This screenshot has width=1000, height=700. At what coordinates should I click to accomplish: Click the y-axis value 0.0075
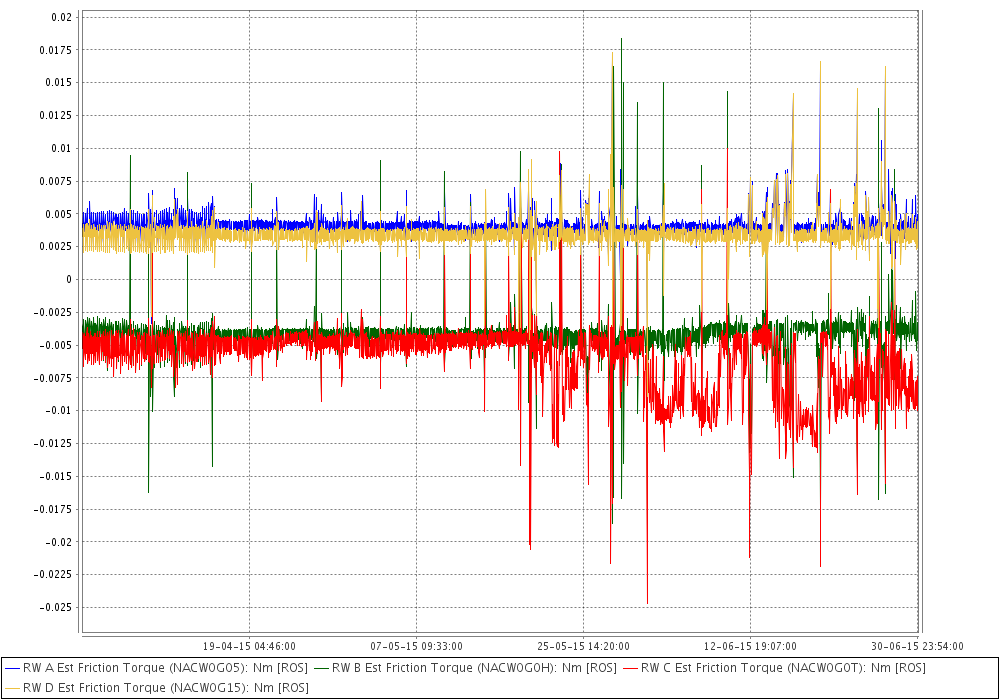point(56,181)
